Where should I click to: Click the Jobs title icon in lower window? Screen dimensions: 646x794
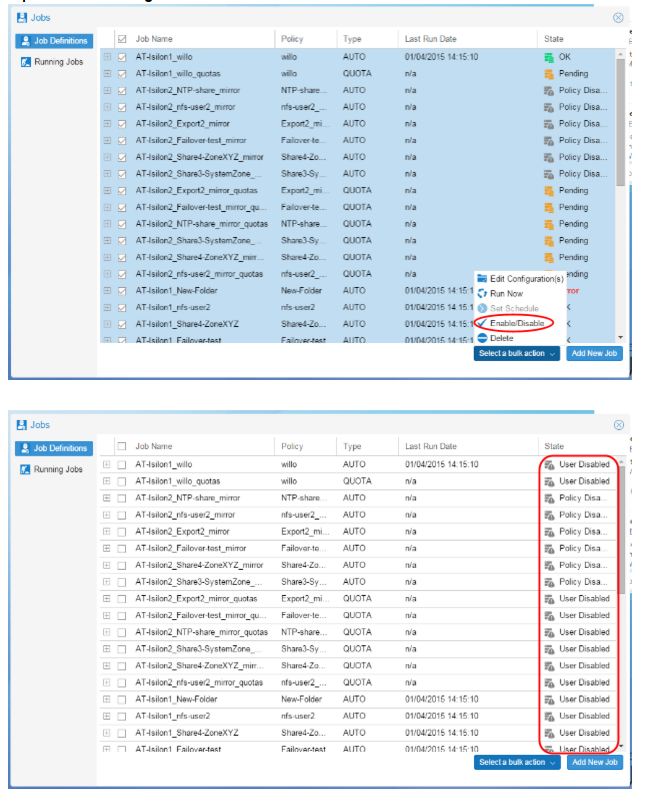pyautogui.click(x=22, y=425)
